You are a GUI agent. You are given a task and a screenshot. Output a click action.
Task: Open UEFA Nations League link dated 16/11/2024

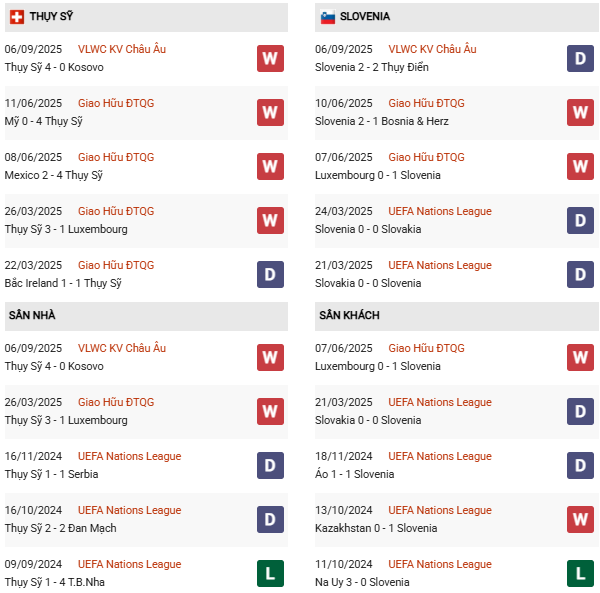coord(129,456)
